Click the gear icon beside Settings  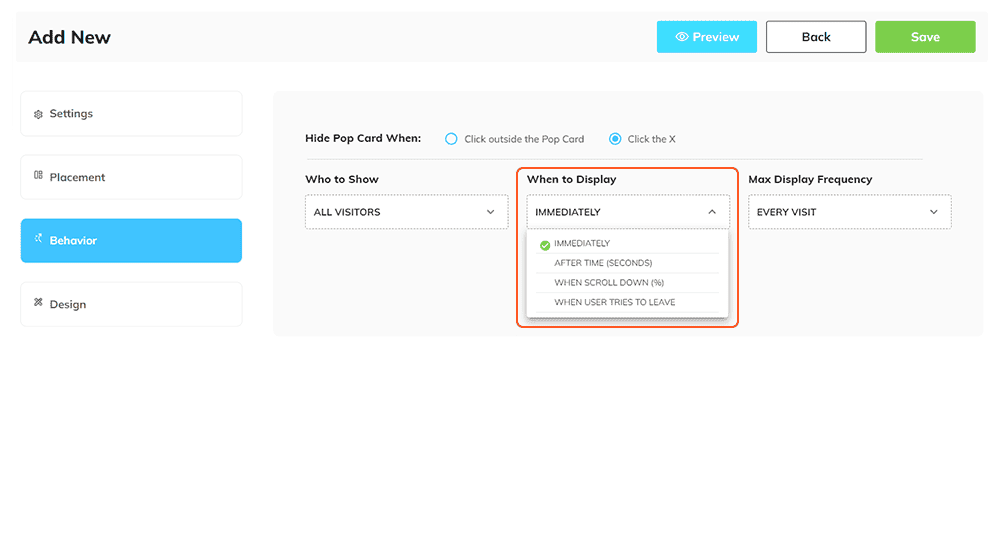pyautogui.click(x=38, y=114)
